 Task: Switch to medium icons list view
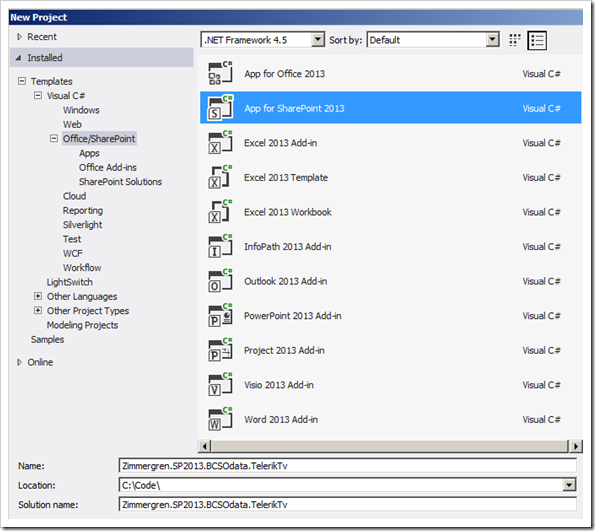pyautogui.click(x=537, y=40)
